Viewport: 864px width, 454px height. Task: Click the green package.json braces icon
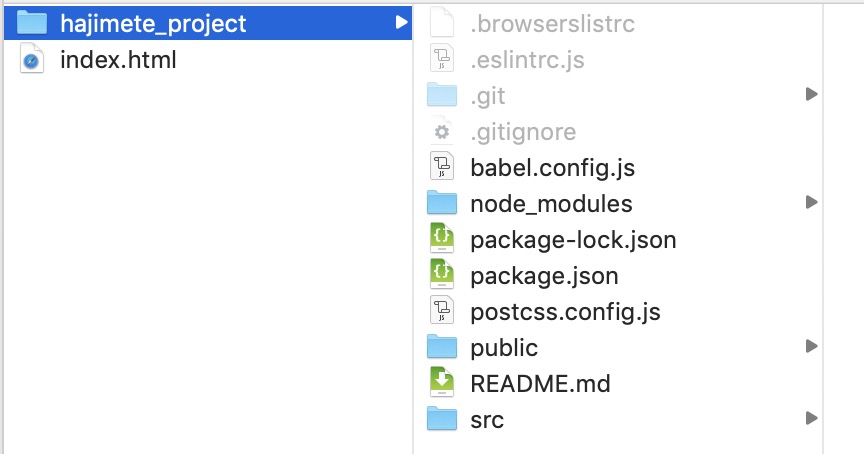coord(441,274)
